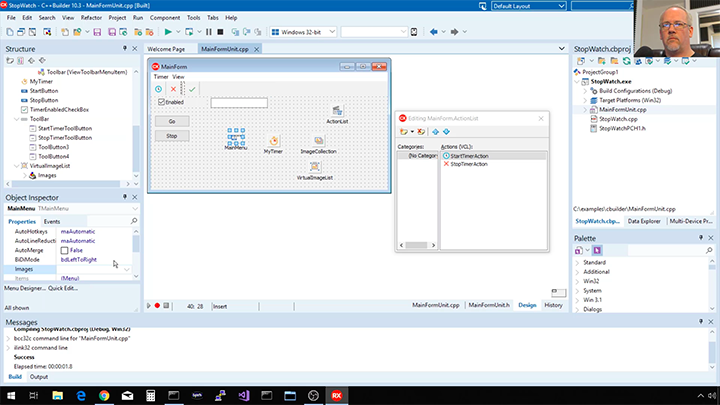Image resolution: width=720 pixels, height=405 pixels.
Task: Click the Stop button on MainForm
Action: pyautogui.click(x=172, y=136)
